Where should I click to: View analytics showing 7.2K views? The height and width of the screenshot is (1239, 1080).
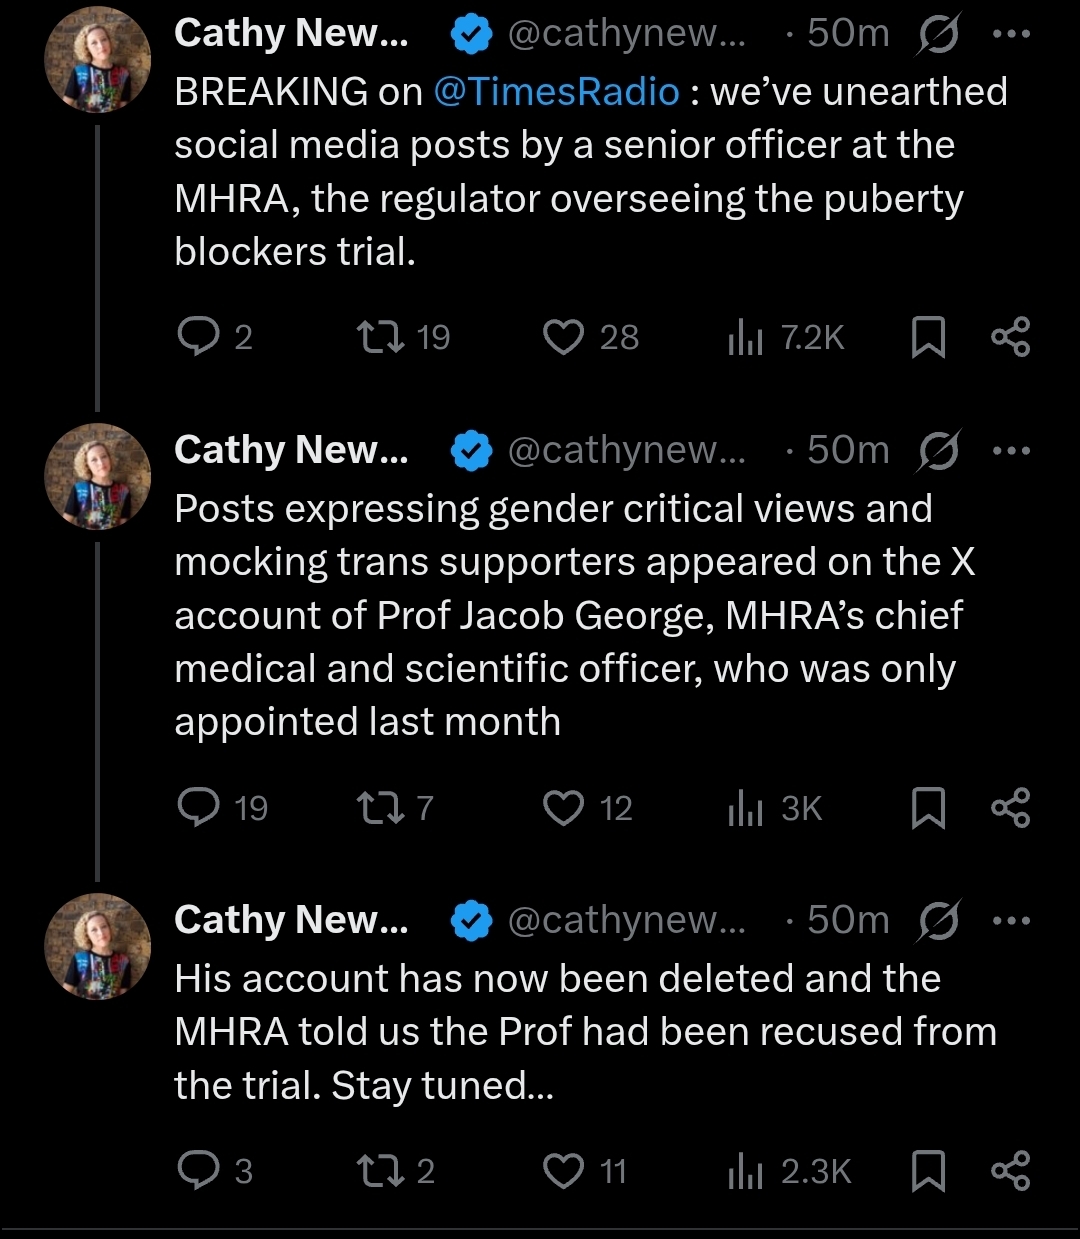(744, 338)
